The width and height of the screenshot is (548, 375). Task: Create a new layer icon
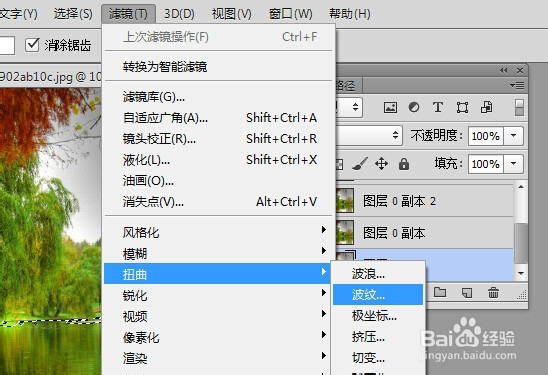pos(467,293)
